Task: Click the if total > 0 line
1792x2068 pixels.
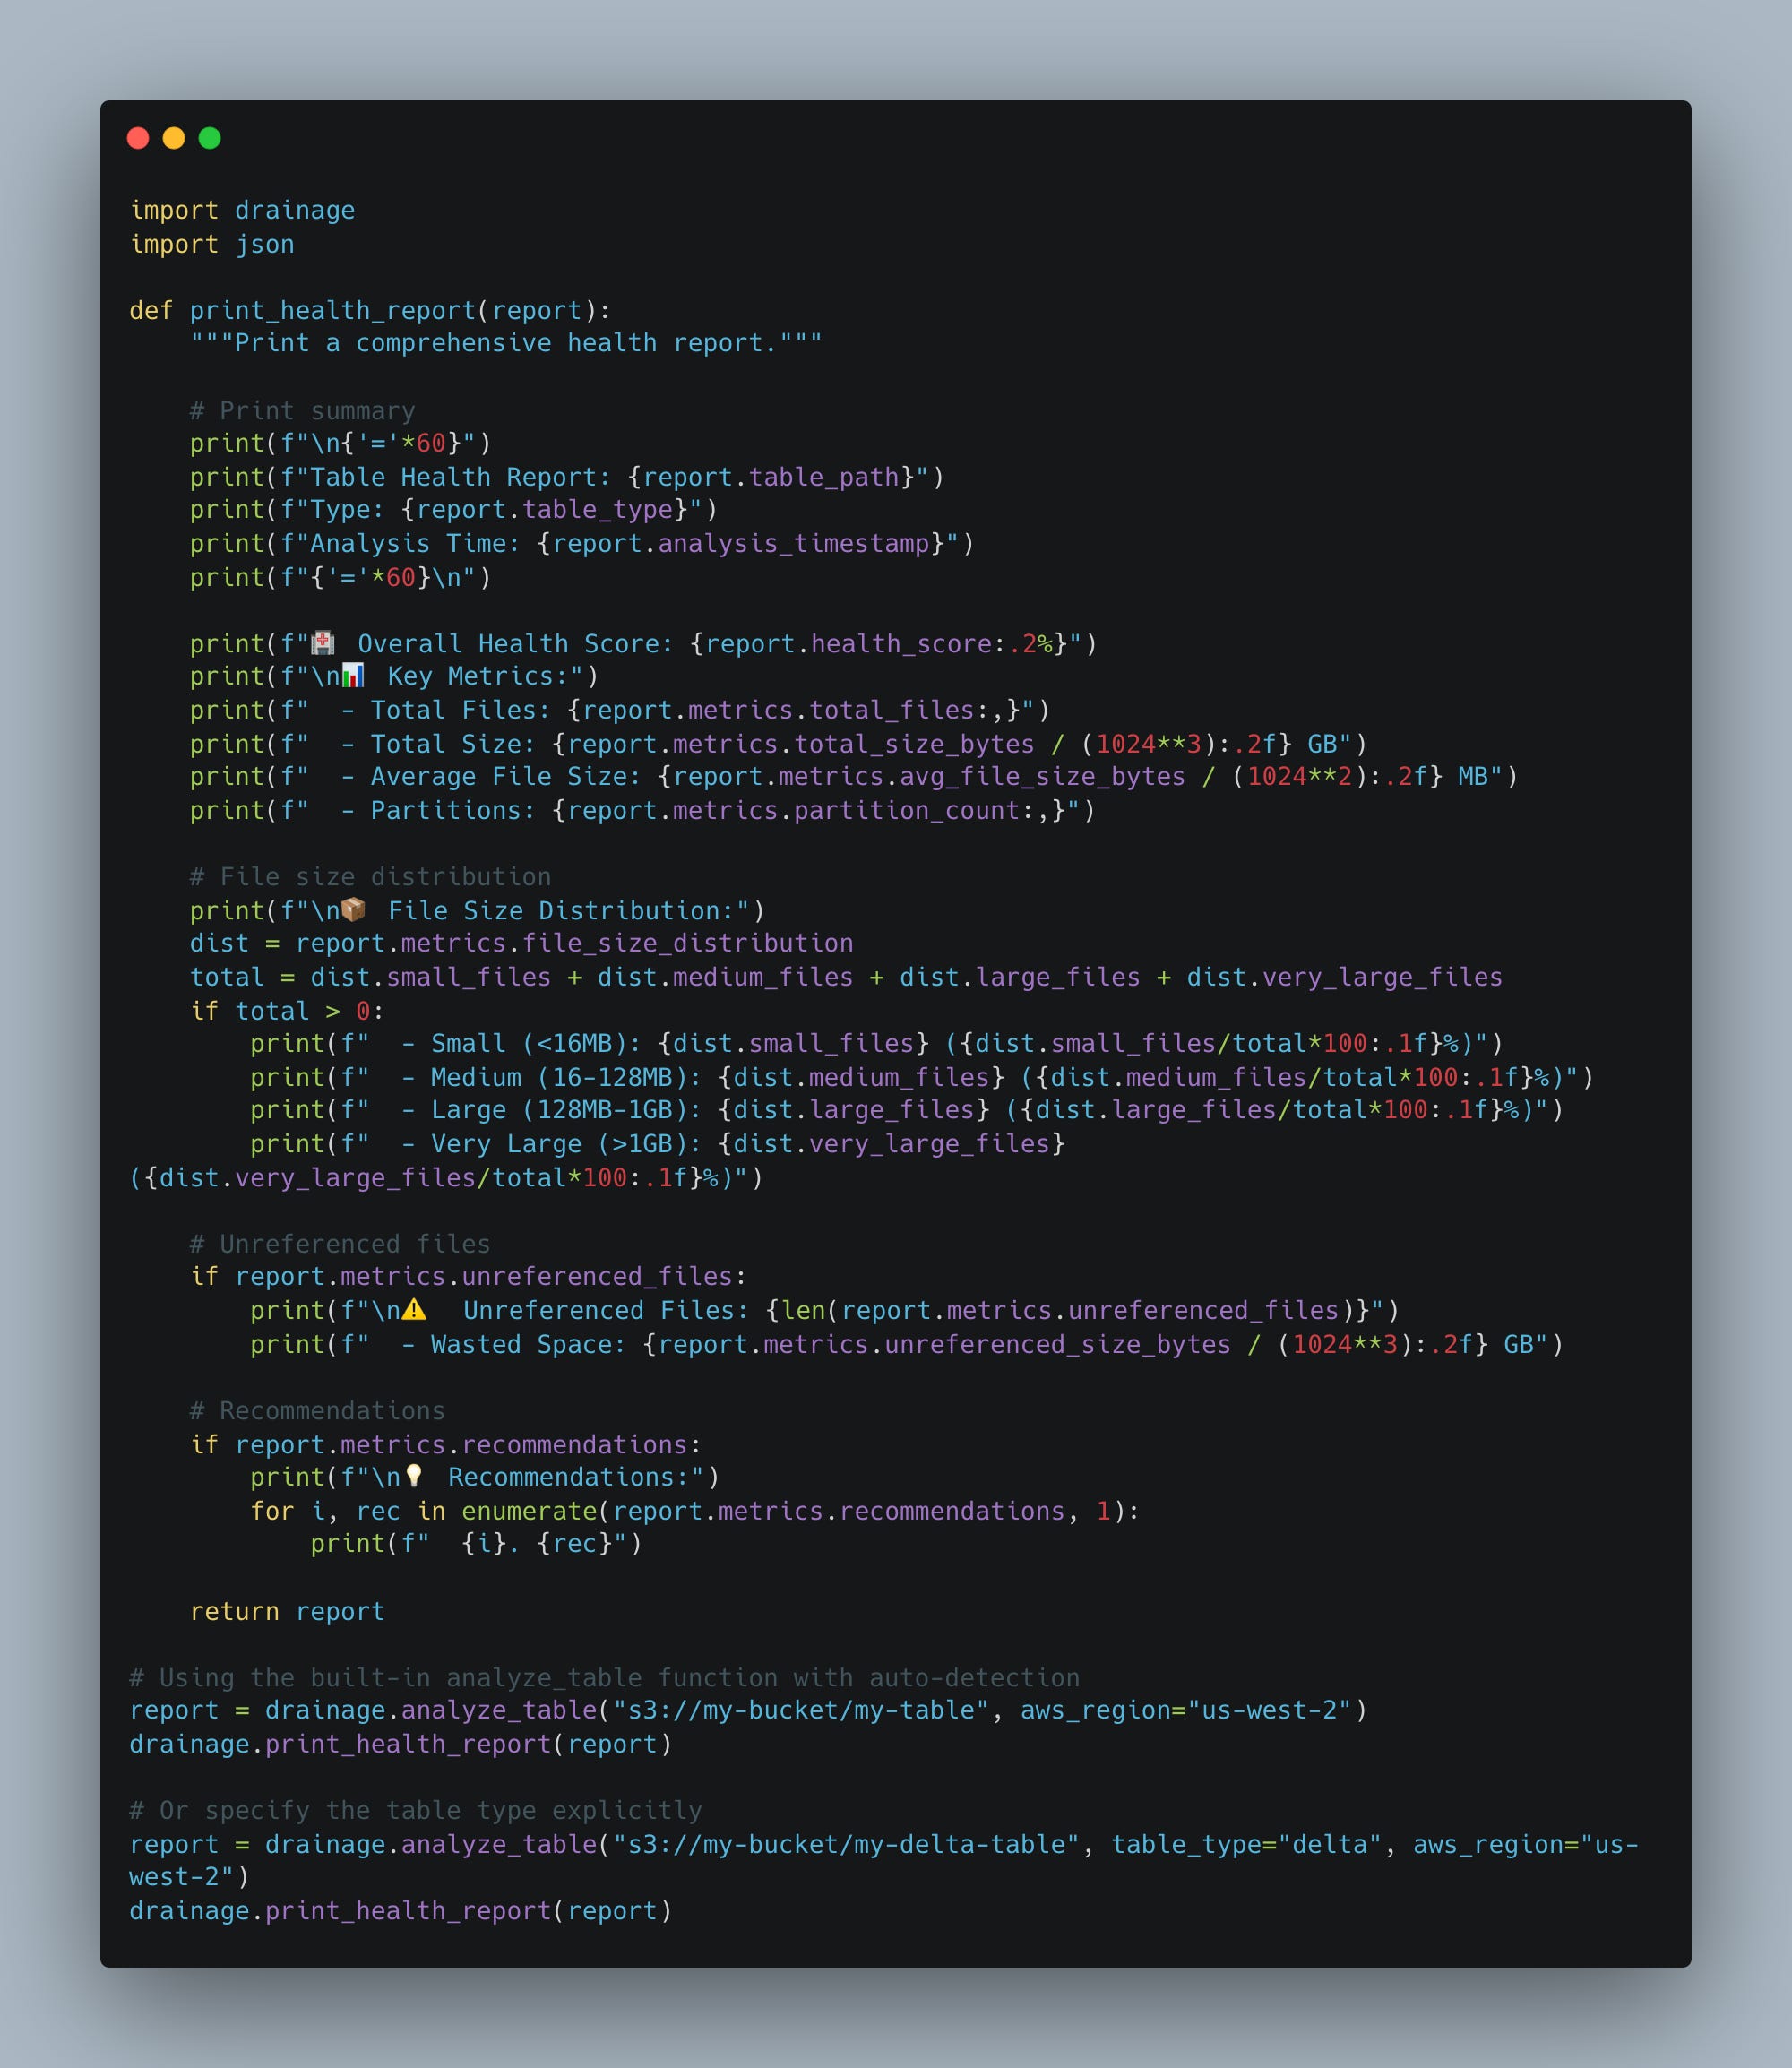Action: 287,1010
